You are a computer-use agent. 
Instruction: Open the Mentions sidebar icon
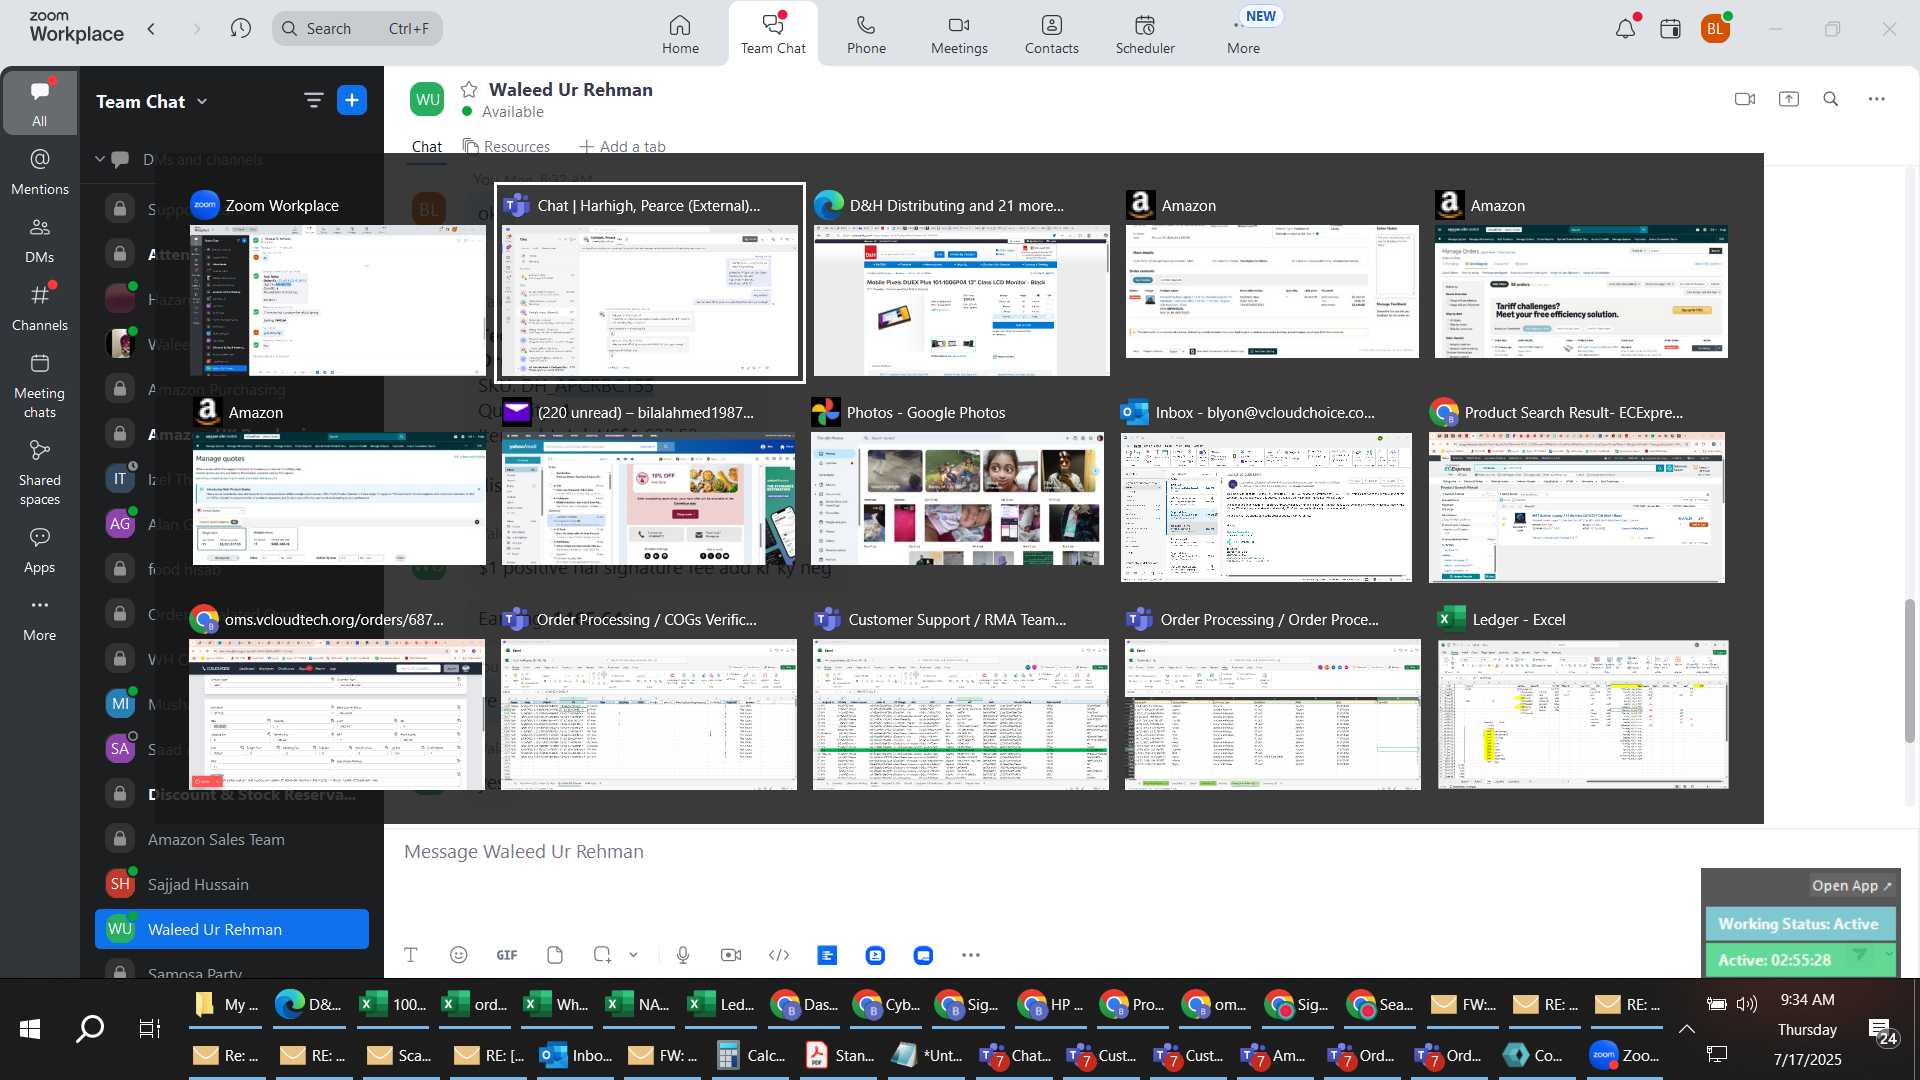point(40,172)
